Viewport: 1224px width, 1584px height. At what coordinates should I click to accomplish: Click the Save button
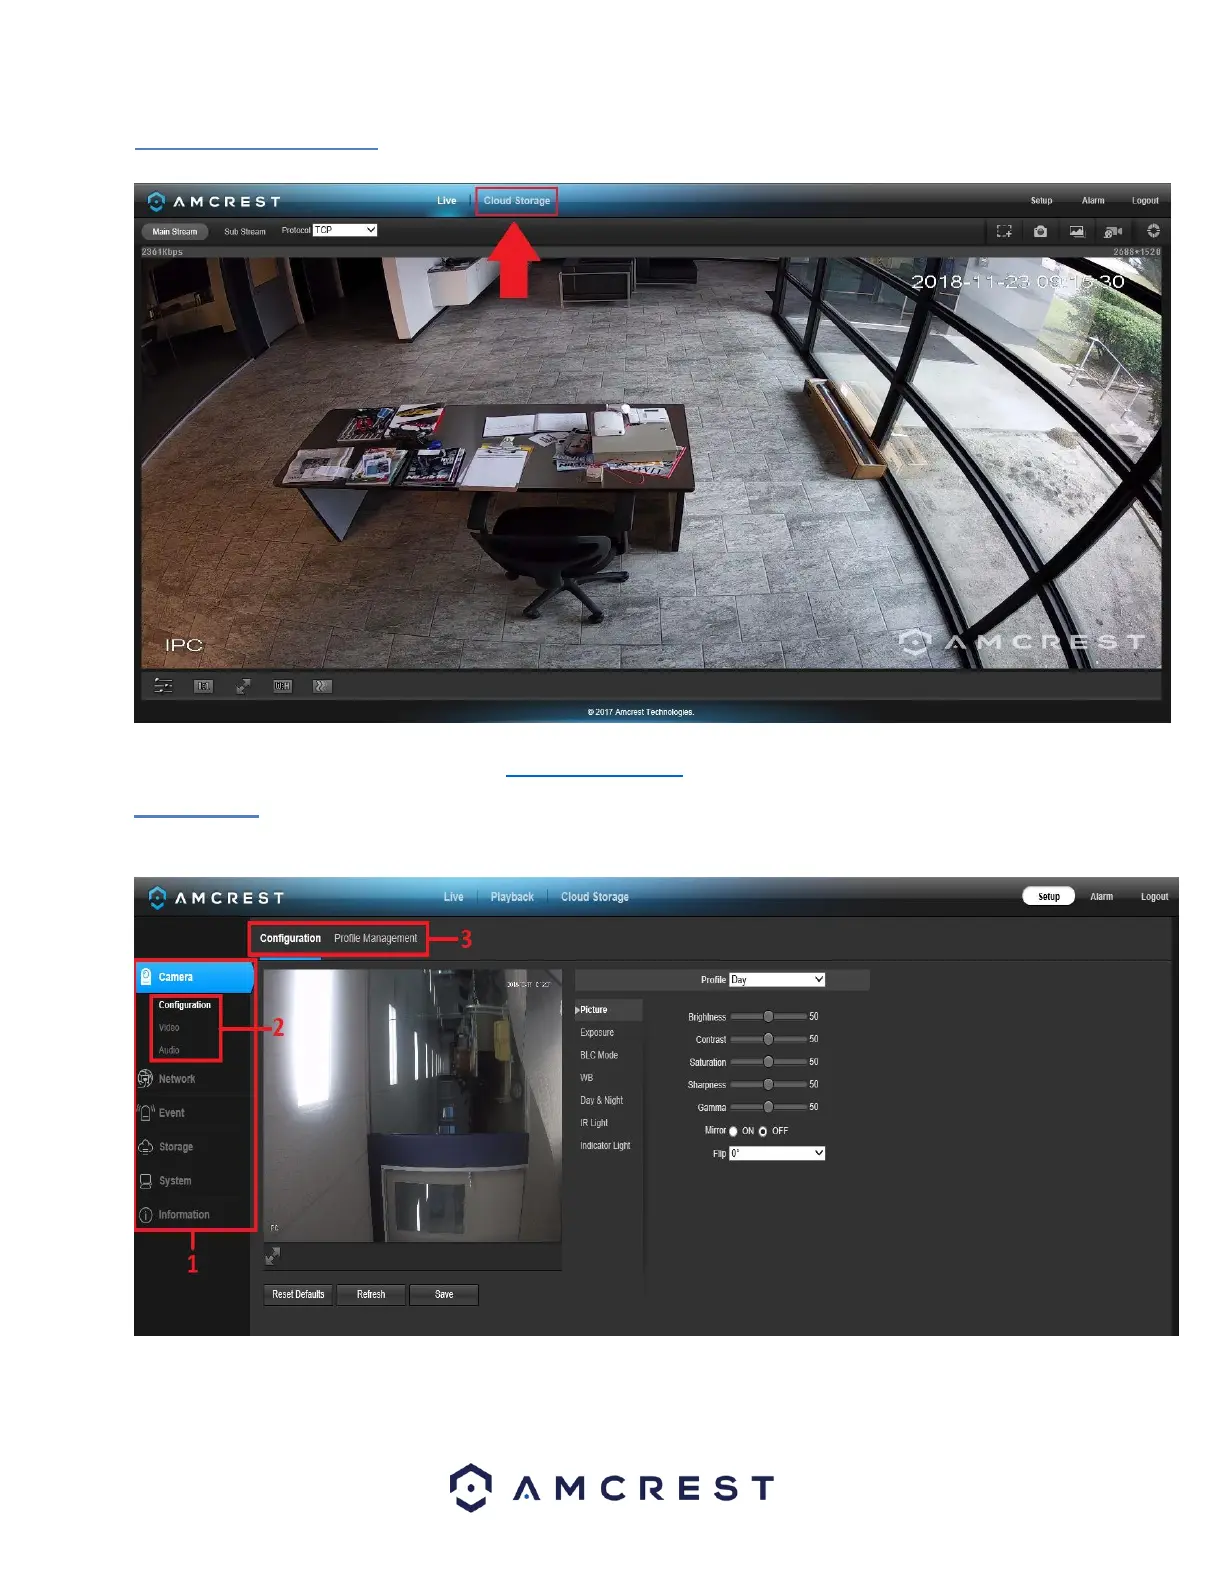[444, 1295]
